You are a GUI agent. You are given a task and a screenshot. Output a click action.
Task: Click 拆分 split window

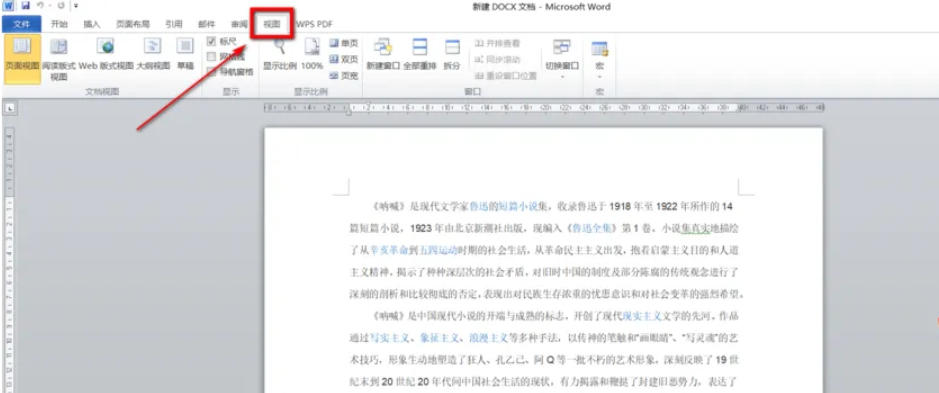pyautogui.click(x=452, y=55)
